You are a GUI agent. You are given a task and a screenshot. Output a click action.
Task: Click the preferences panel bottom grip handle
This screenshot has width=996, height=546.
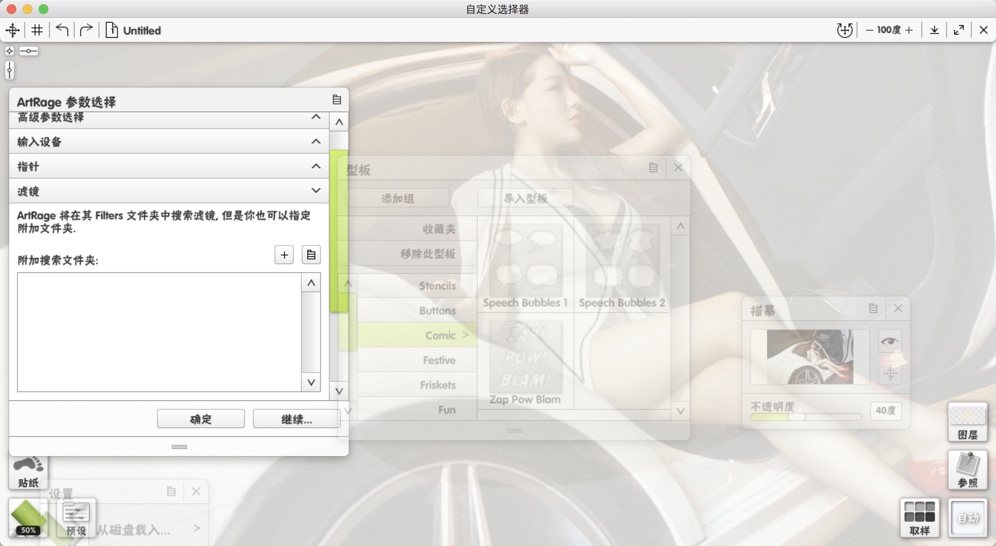tap(179, 447)
